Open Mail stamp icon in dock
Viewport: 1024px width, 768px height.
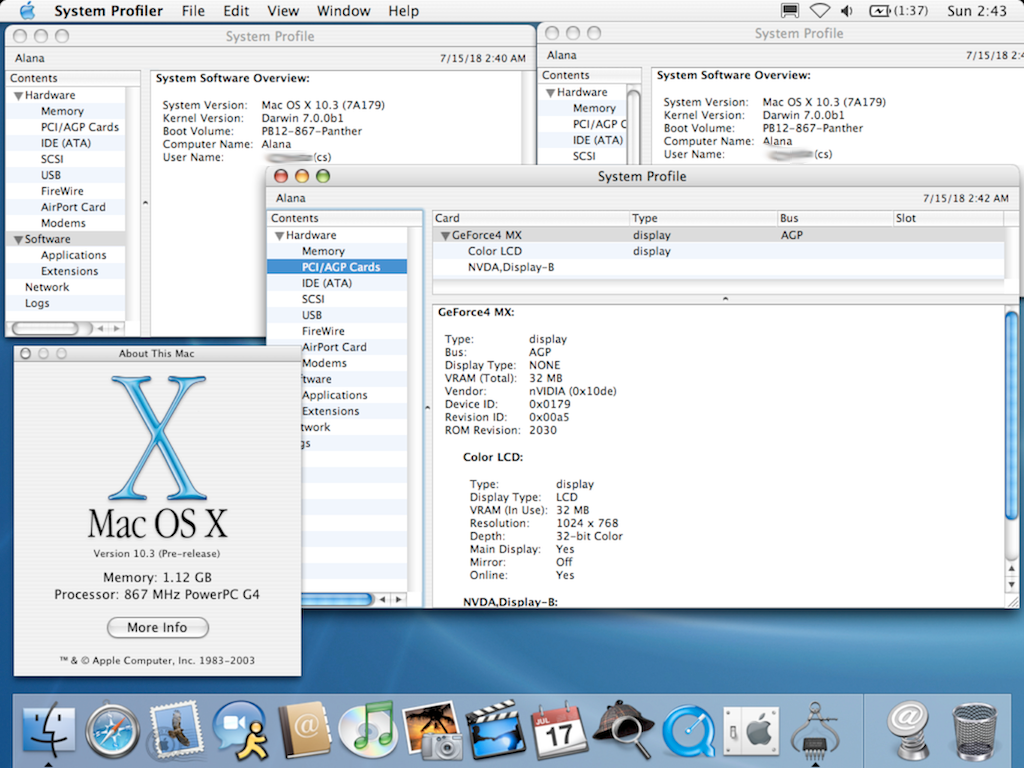pyautogui.click(x=174, y=730)
